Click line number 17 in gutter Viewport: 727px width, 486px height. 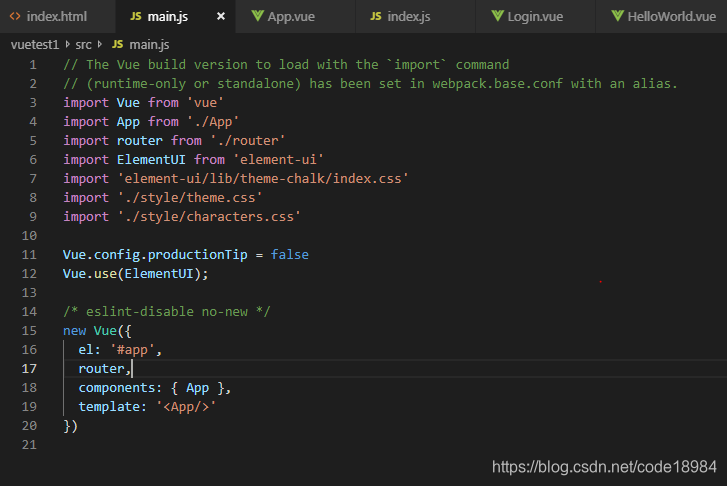29,369
